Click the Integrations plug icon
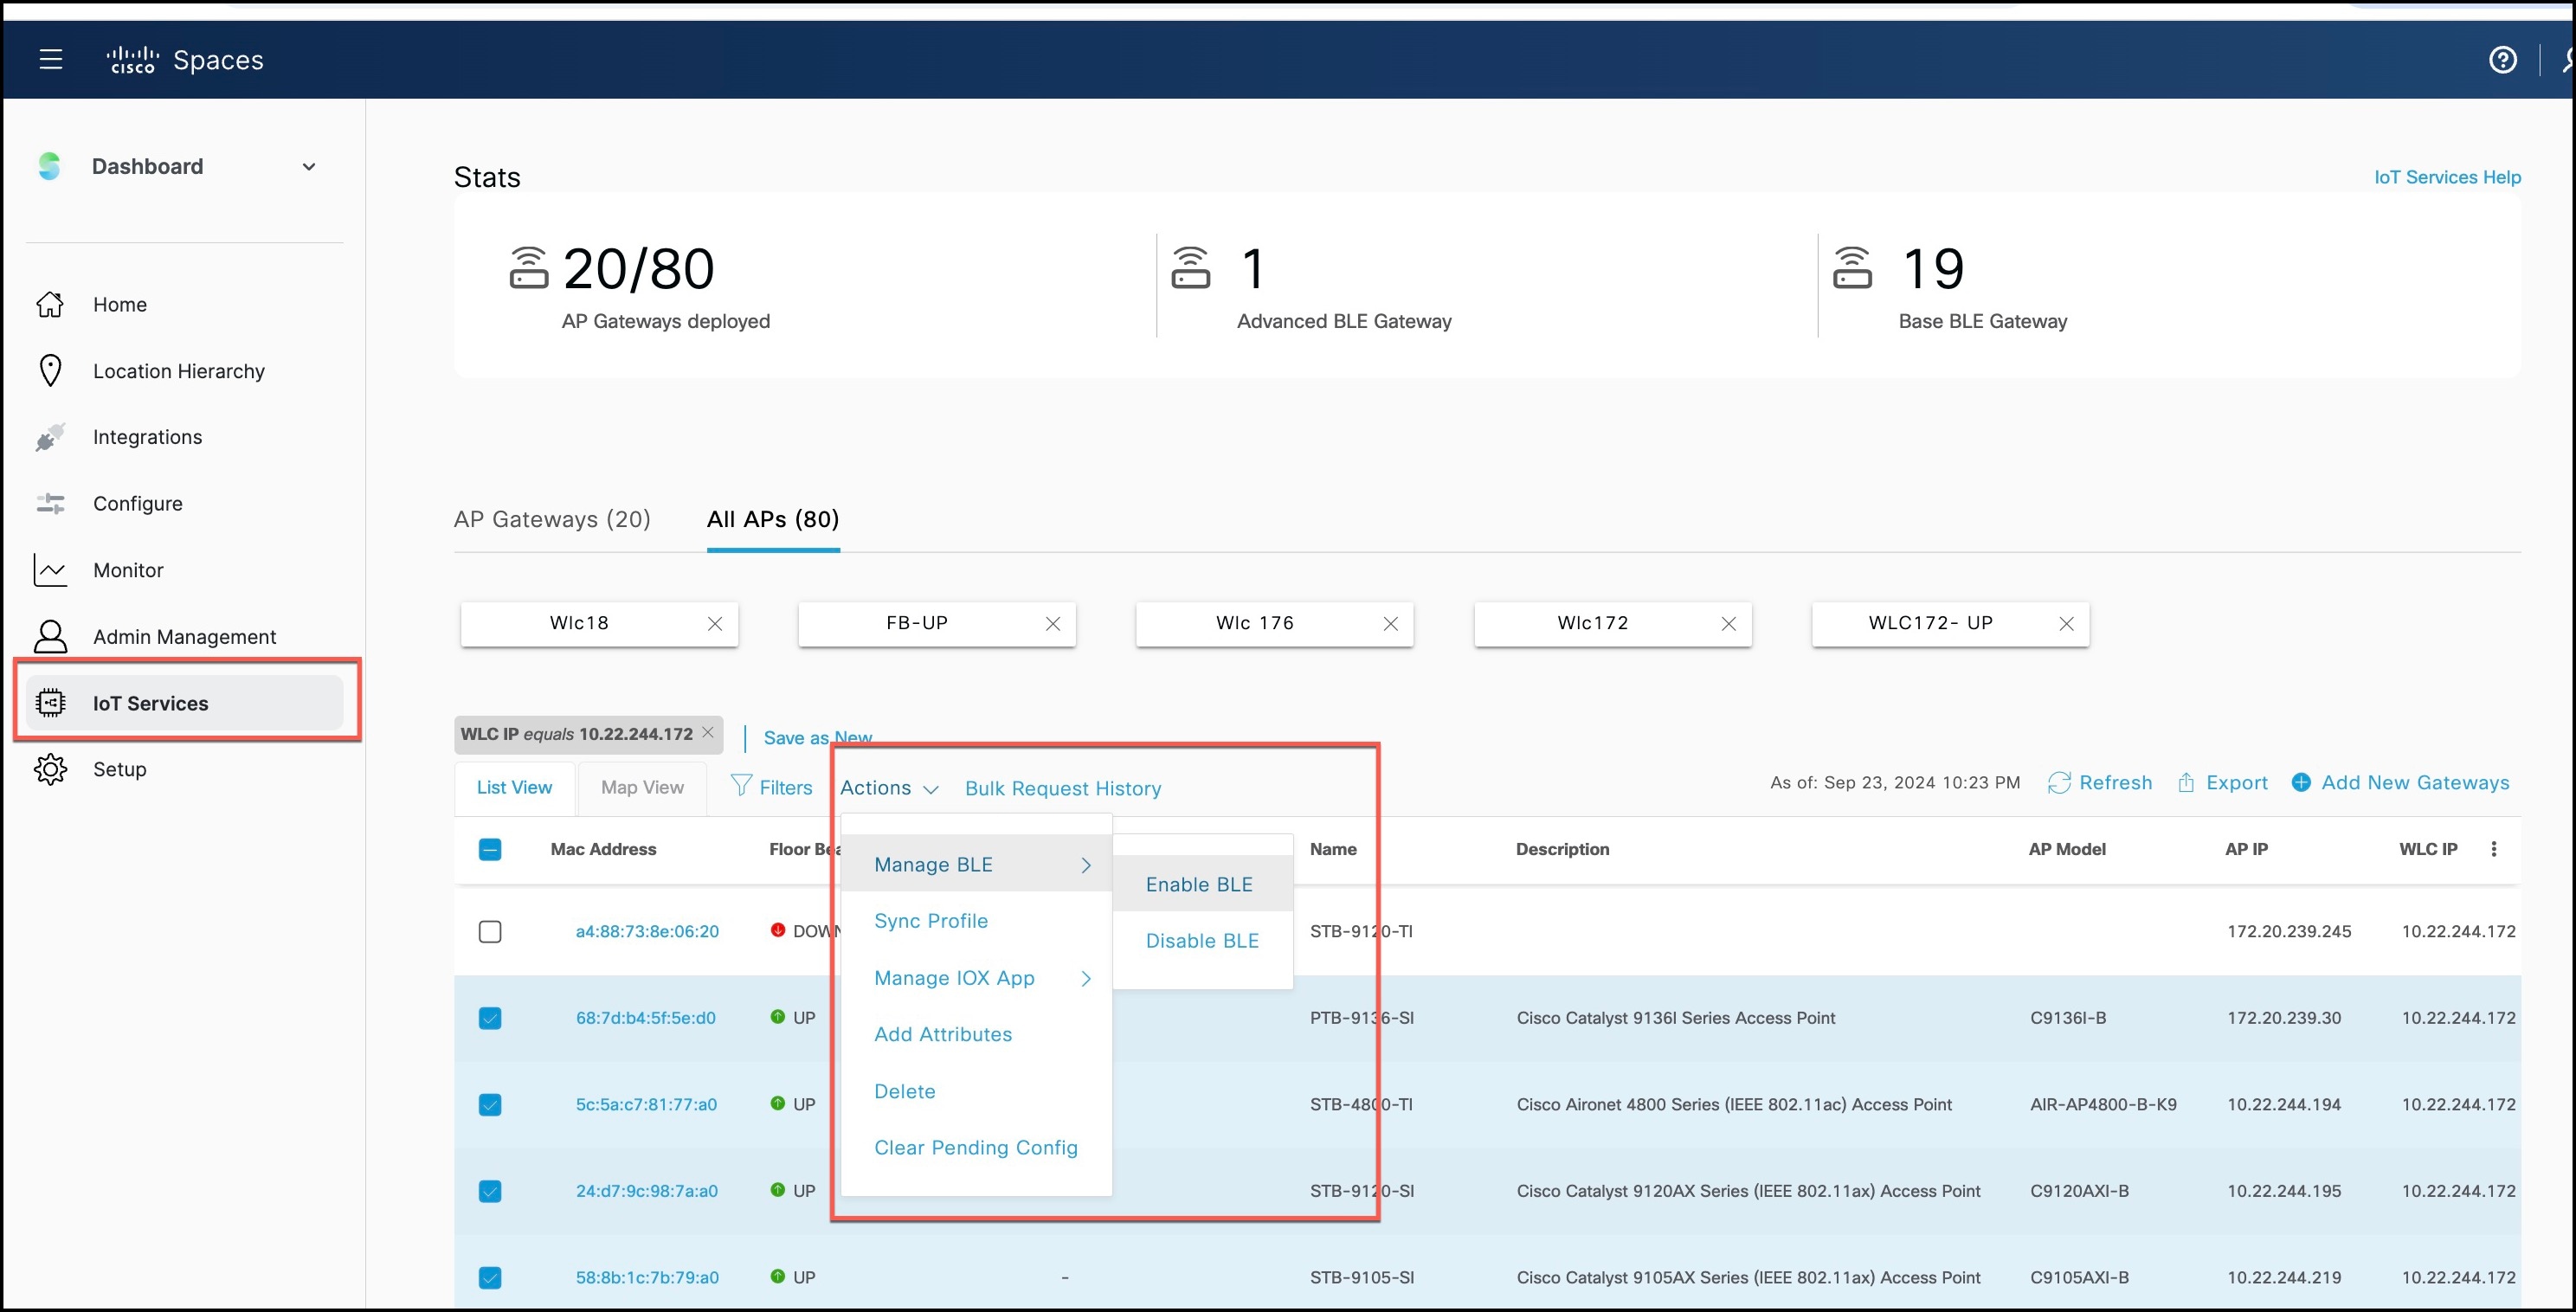 [50, 437]
